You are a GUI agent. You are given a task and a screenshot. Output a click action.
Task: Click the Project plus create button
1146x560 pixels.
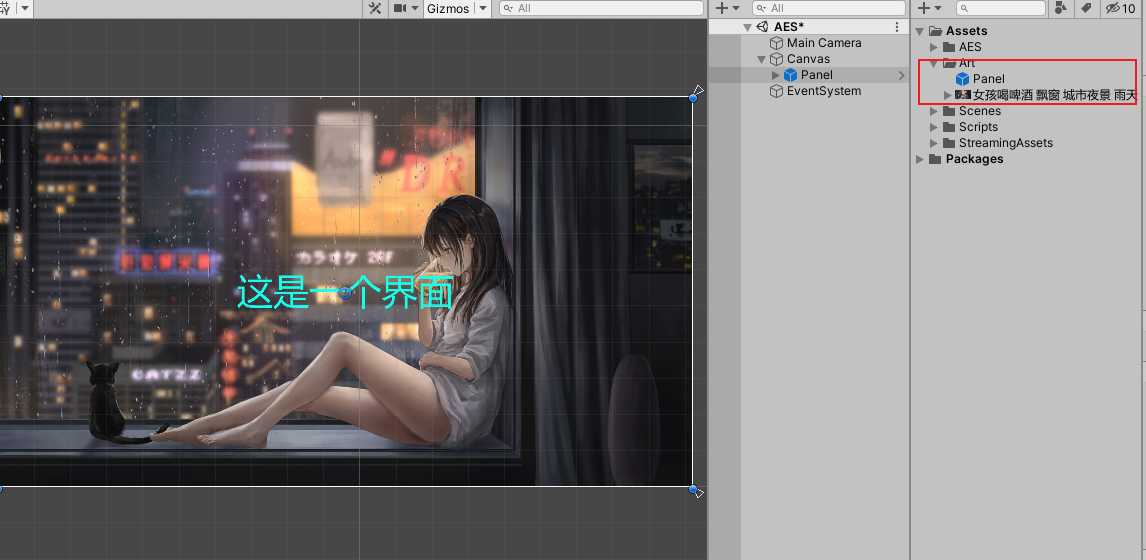click(924, 8)
